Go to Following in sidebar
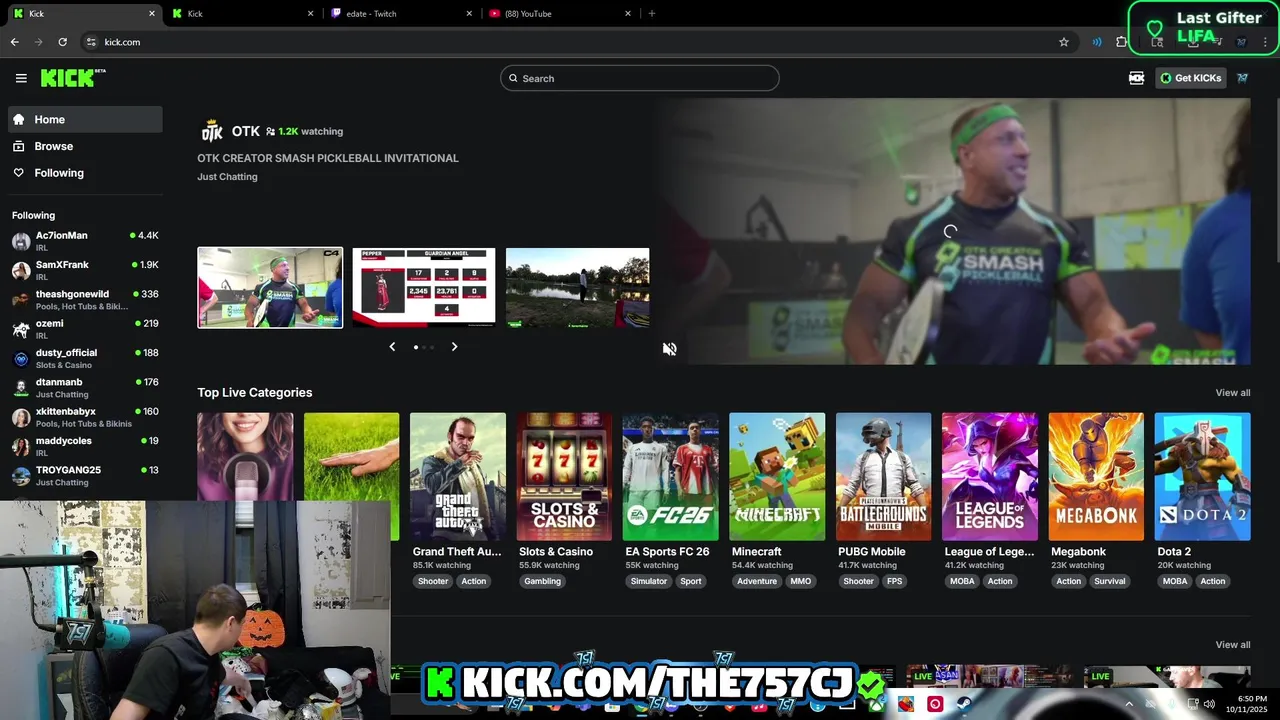The height and width of the screenshot is (720, 1280). coord(85,173)
